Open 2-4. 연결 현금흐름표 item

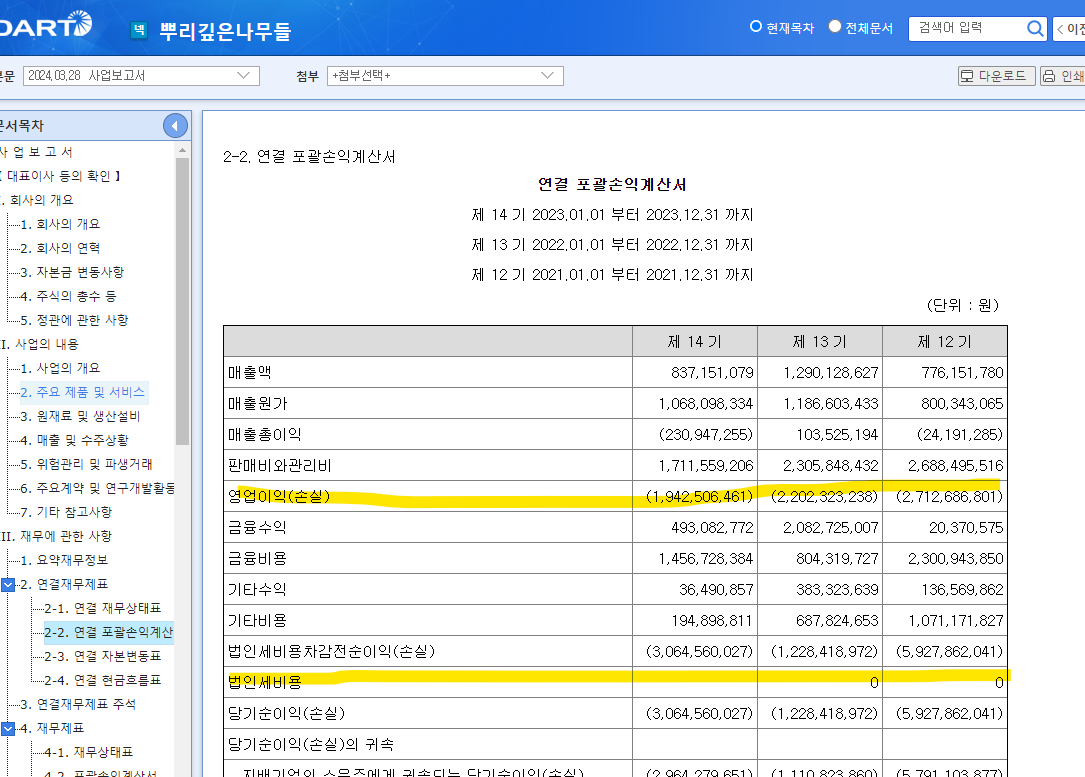tap(102, 680)
